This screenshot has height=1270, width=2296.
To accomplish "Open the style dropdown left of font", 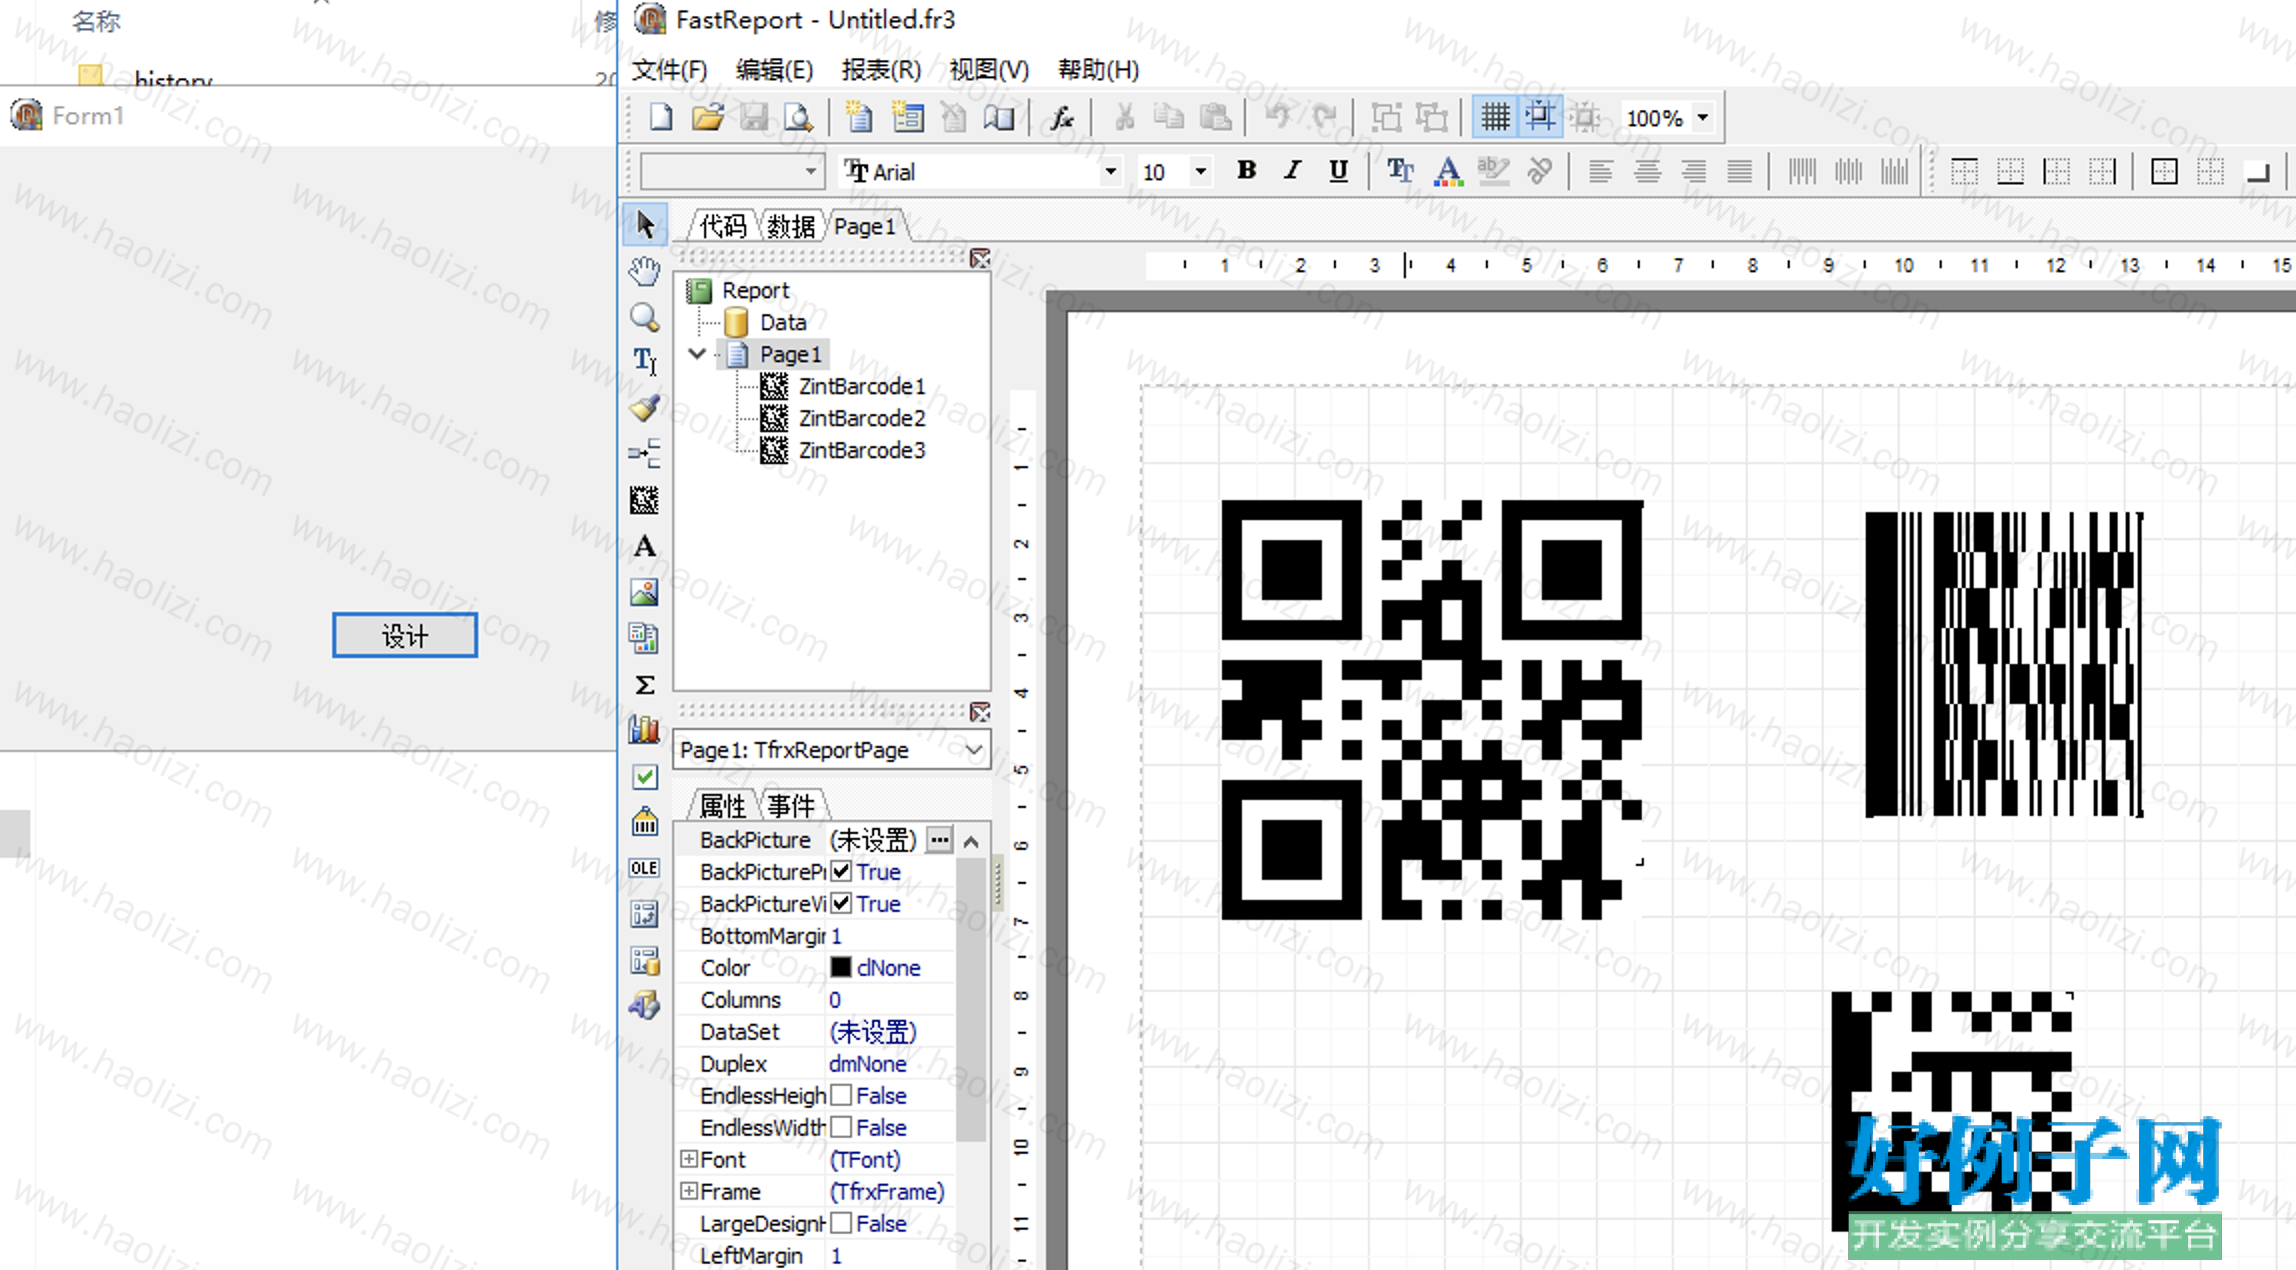I will (x=810, y=172).
